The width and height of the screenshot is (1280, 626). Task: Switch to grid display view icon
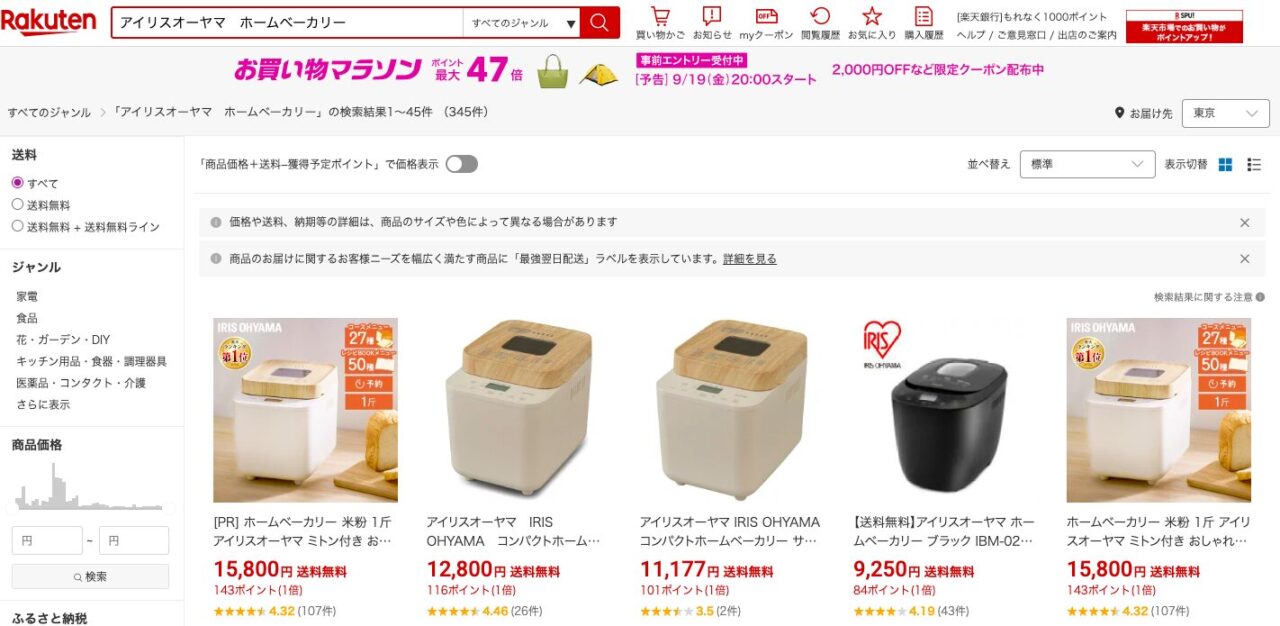tap(1225, 164)
